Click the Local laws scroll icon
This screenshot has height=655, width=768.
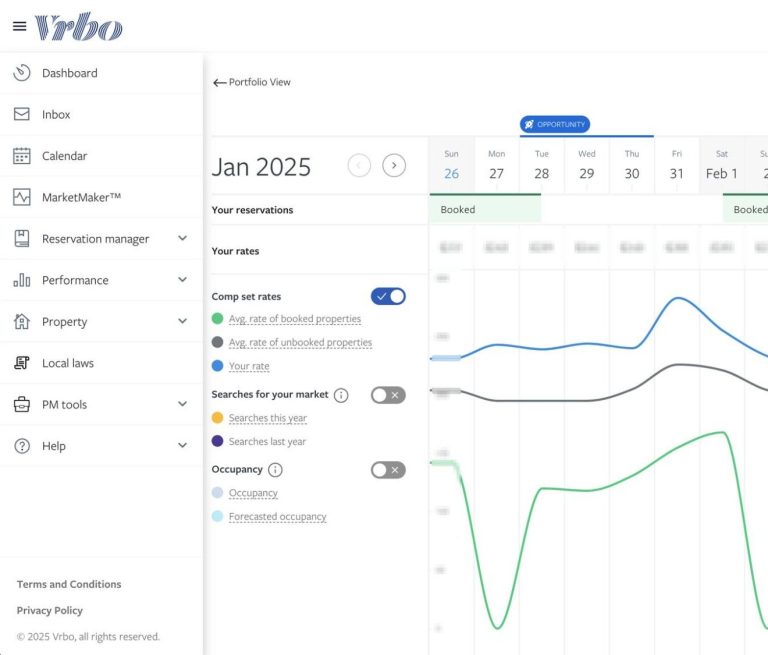[x=22, y=363]
